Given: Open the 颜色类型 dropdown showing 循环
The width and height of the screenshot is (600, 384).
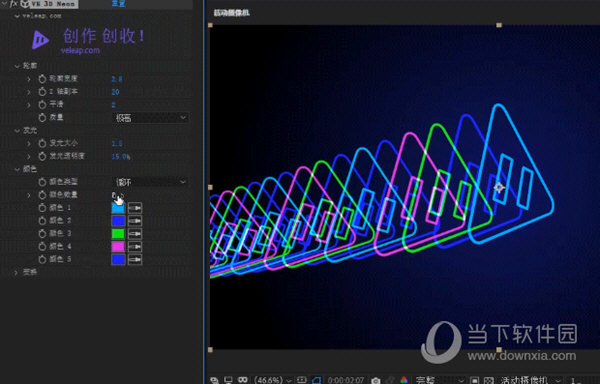Looking at the screenshot, I should pos(150,182).
